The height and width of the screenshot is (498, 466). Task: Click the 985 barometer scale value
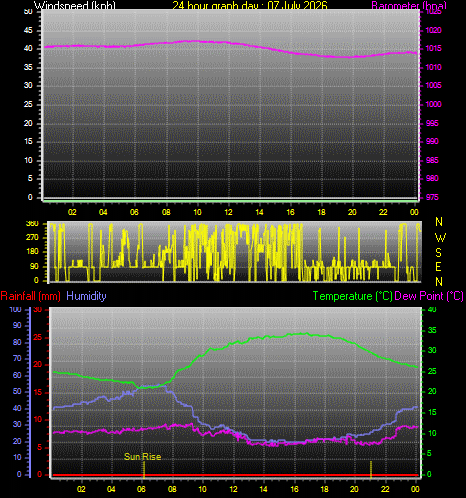tap(432, 160)
